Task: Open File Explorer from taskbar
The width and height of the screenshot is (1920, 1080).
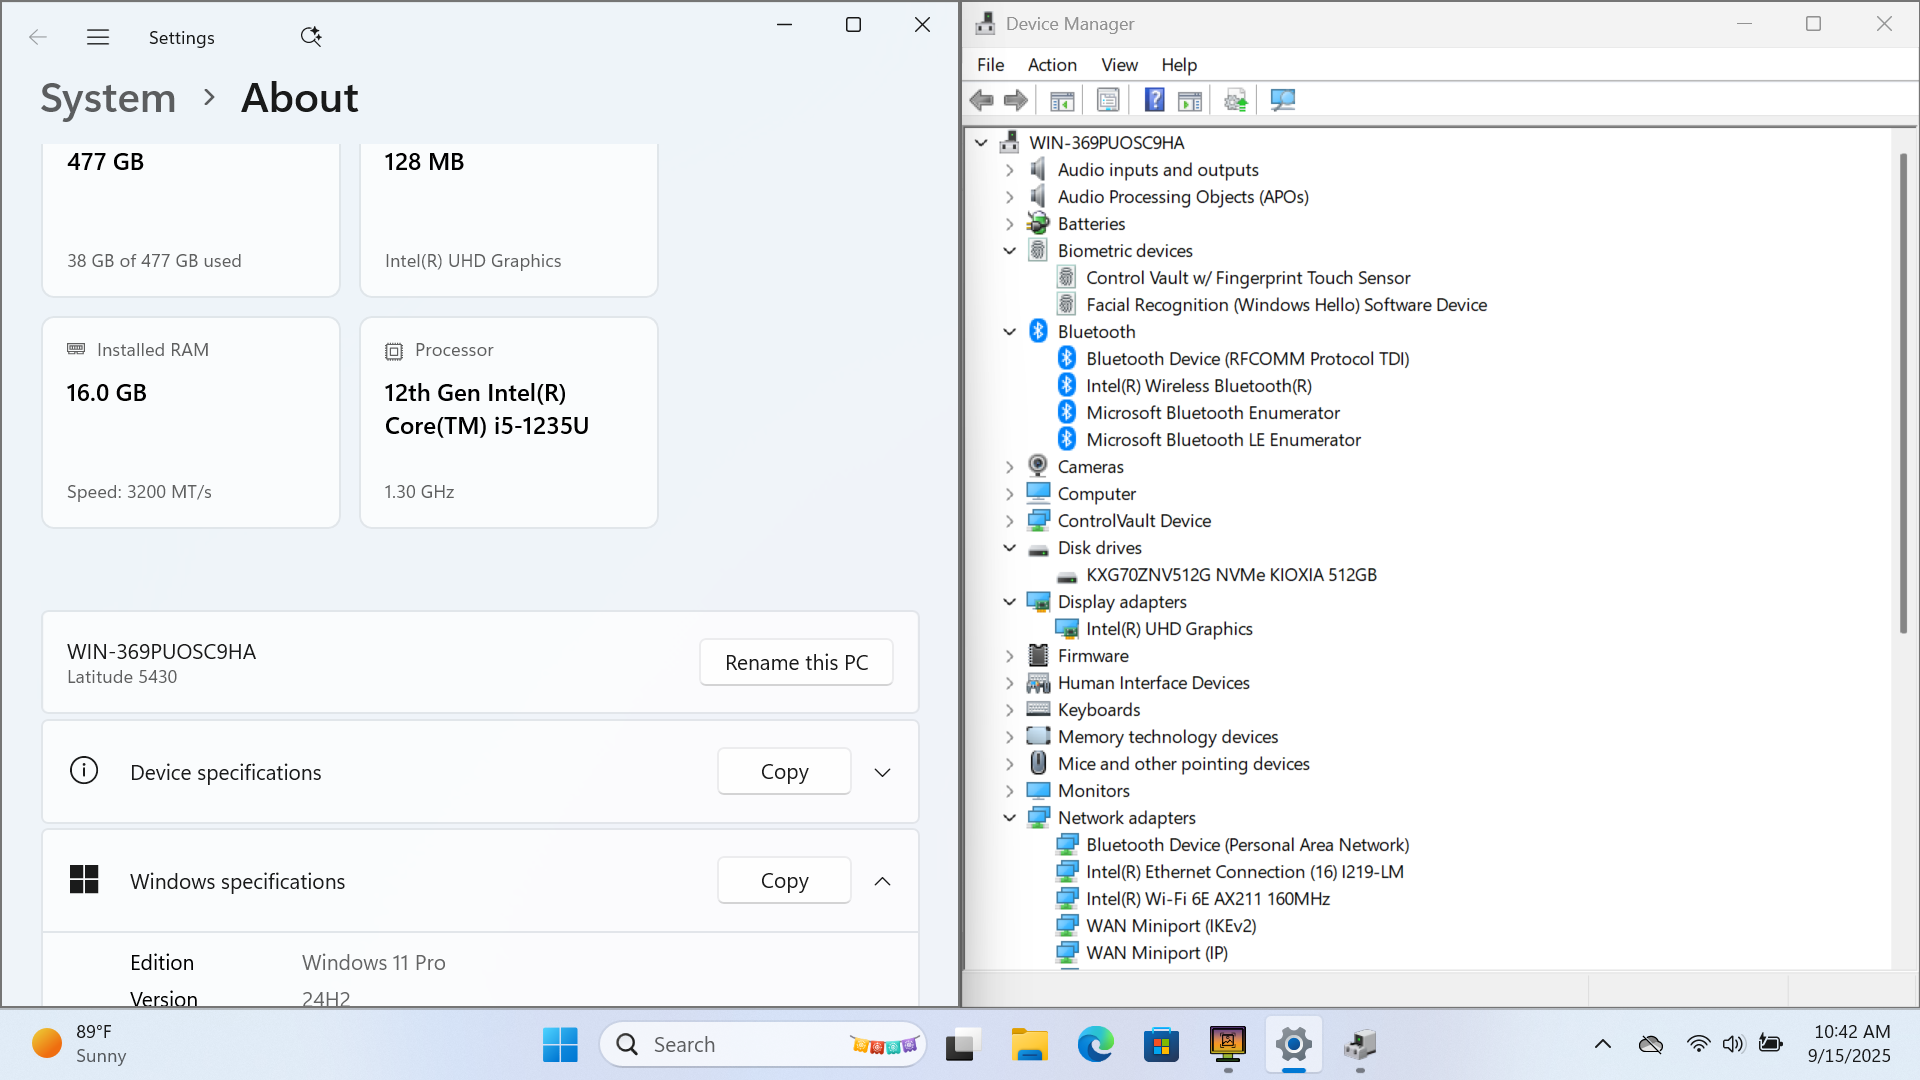Action: 1029,1044
